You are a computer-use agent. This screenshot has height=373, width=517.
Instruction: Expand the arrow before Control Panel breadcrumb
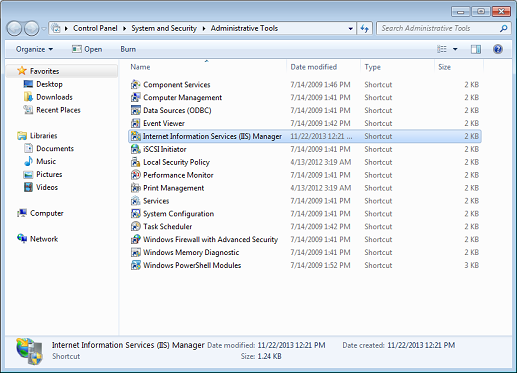pos(66,29)
